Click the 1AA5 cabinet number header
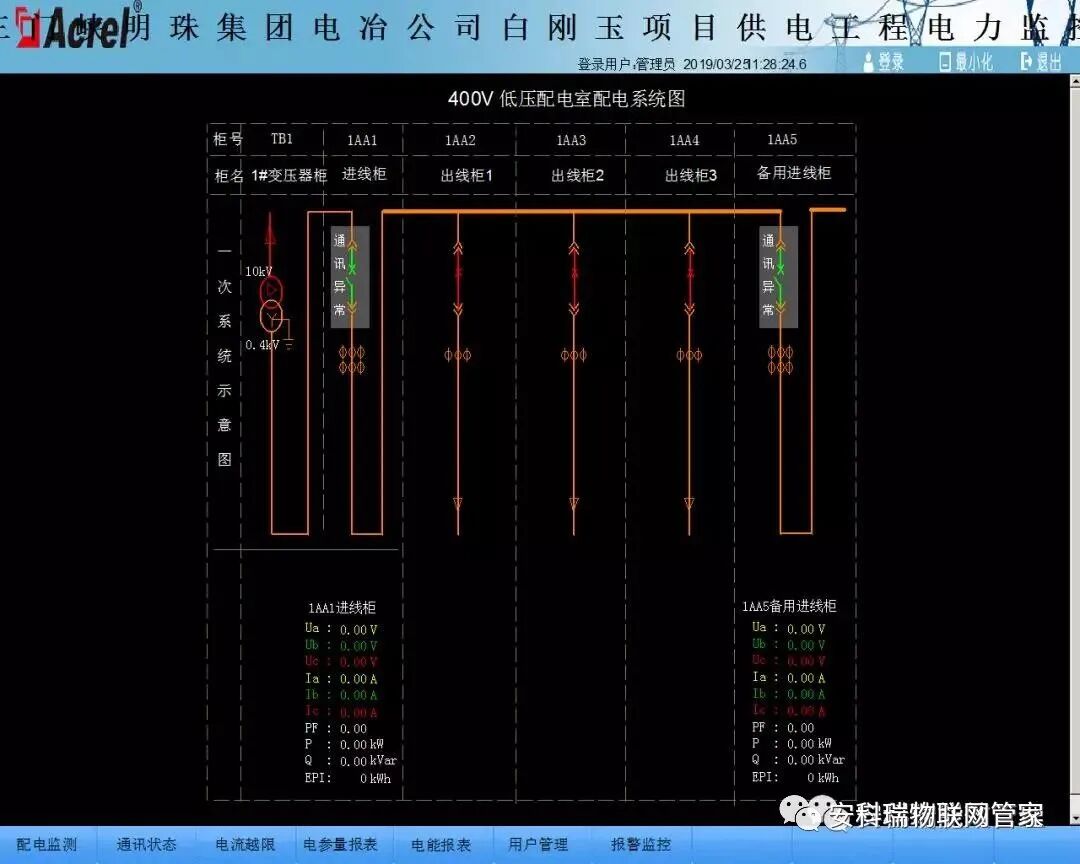 pyautogui.click(x=782, y=140)
